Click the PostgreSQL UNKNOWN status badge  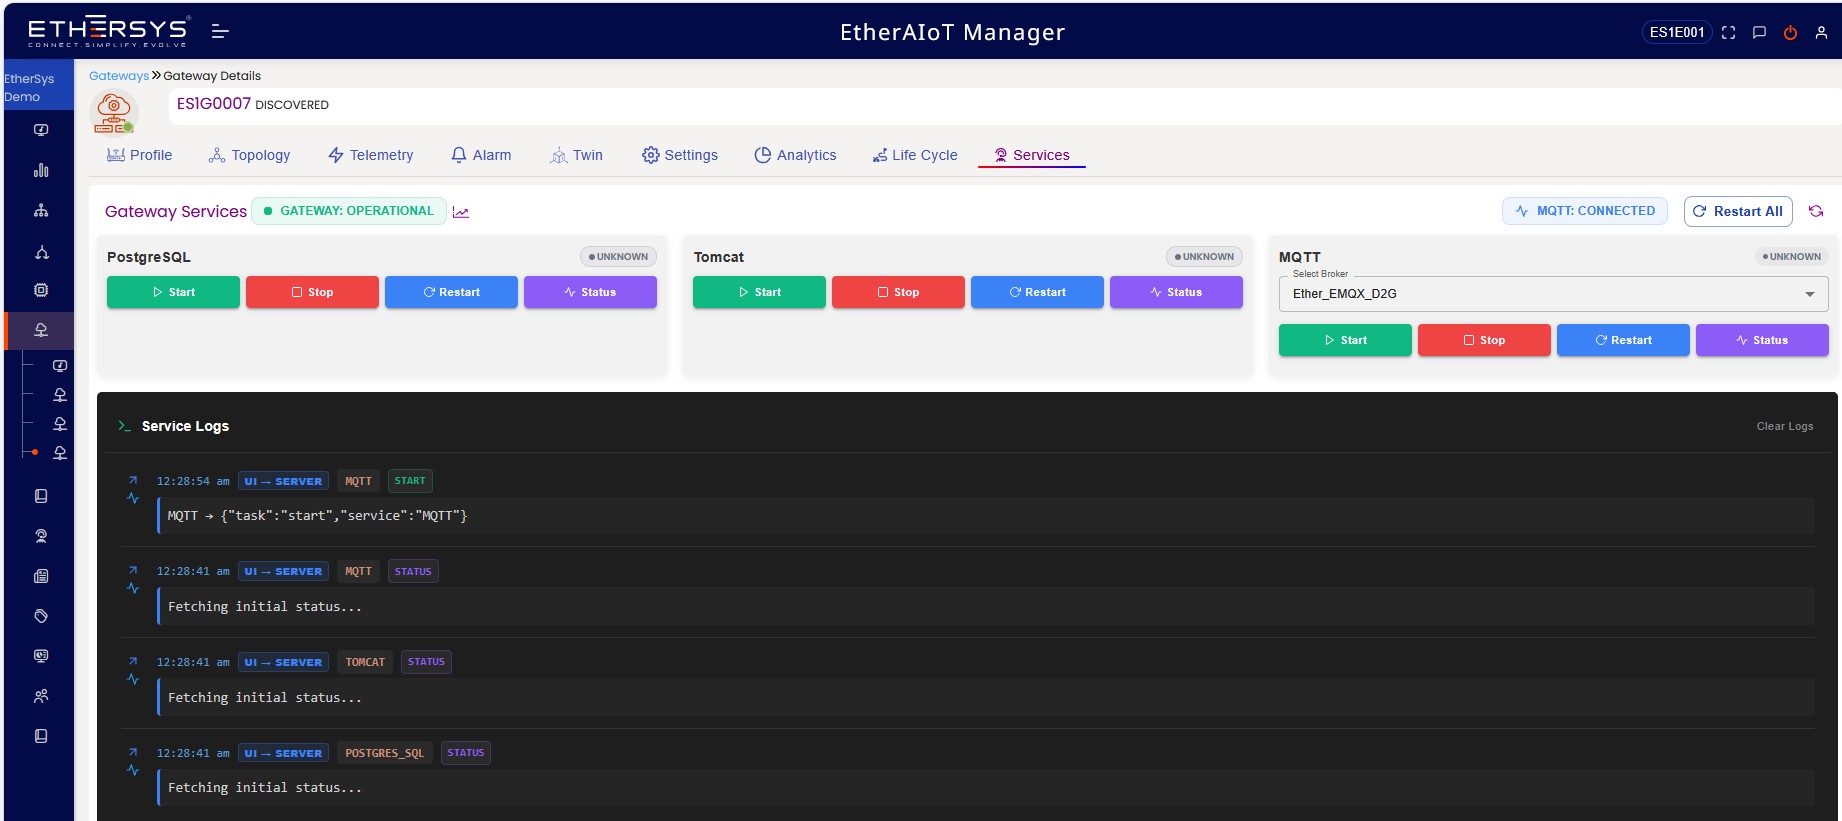618,257
